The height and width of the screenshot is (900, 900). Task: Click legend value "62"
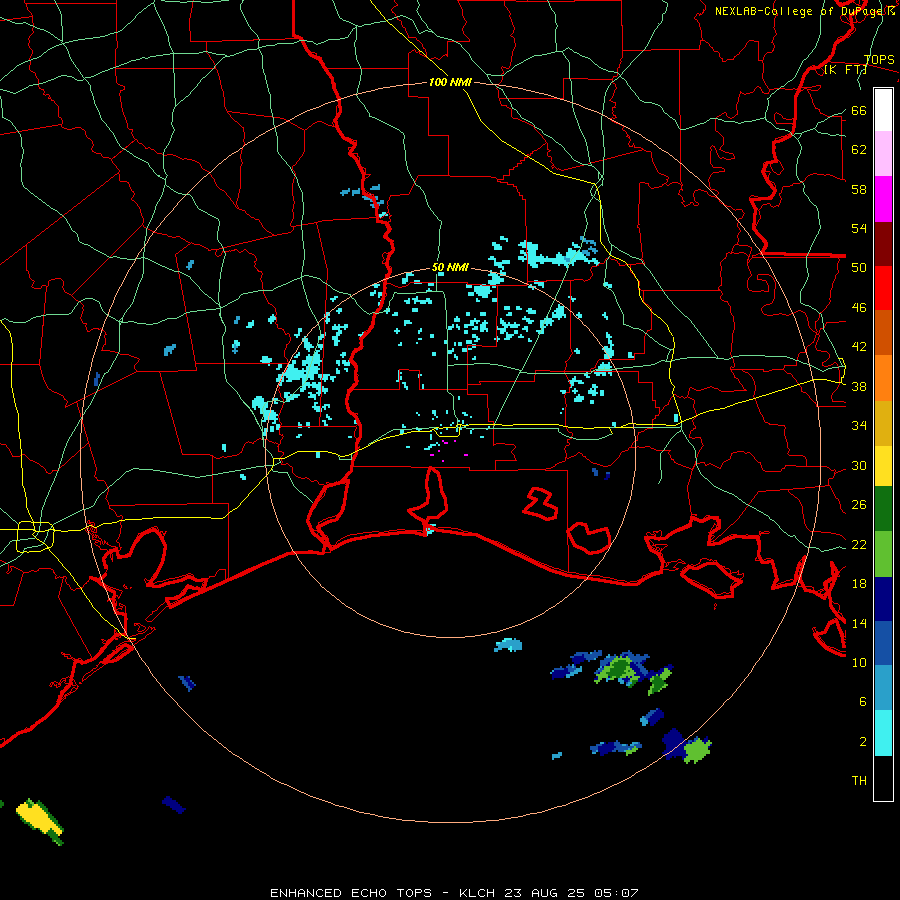[859, 150]
